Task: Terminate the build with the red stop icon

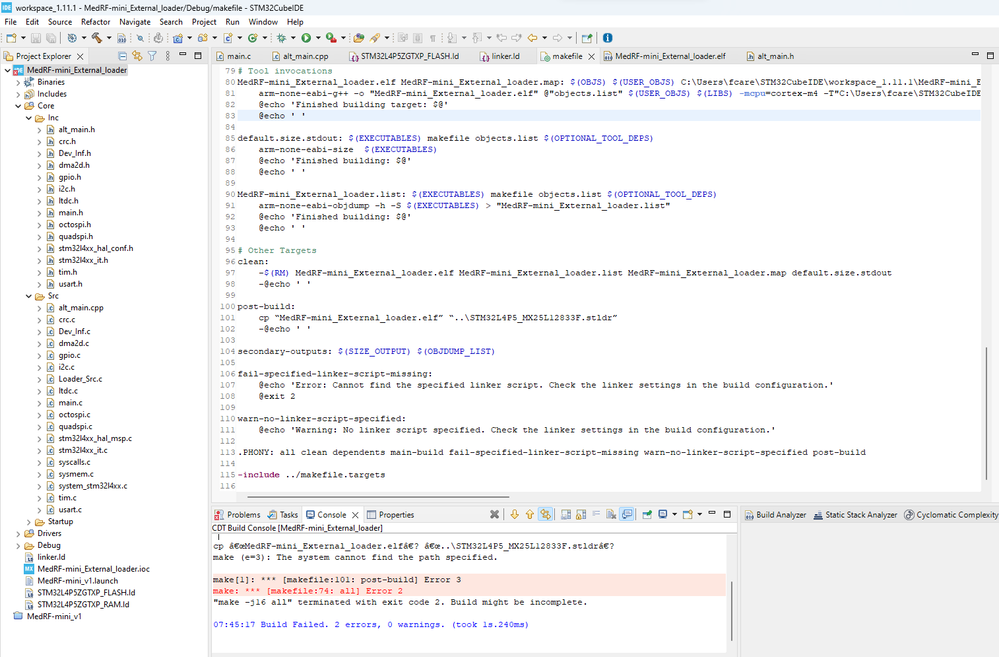Action: tap(493, 514)
